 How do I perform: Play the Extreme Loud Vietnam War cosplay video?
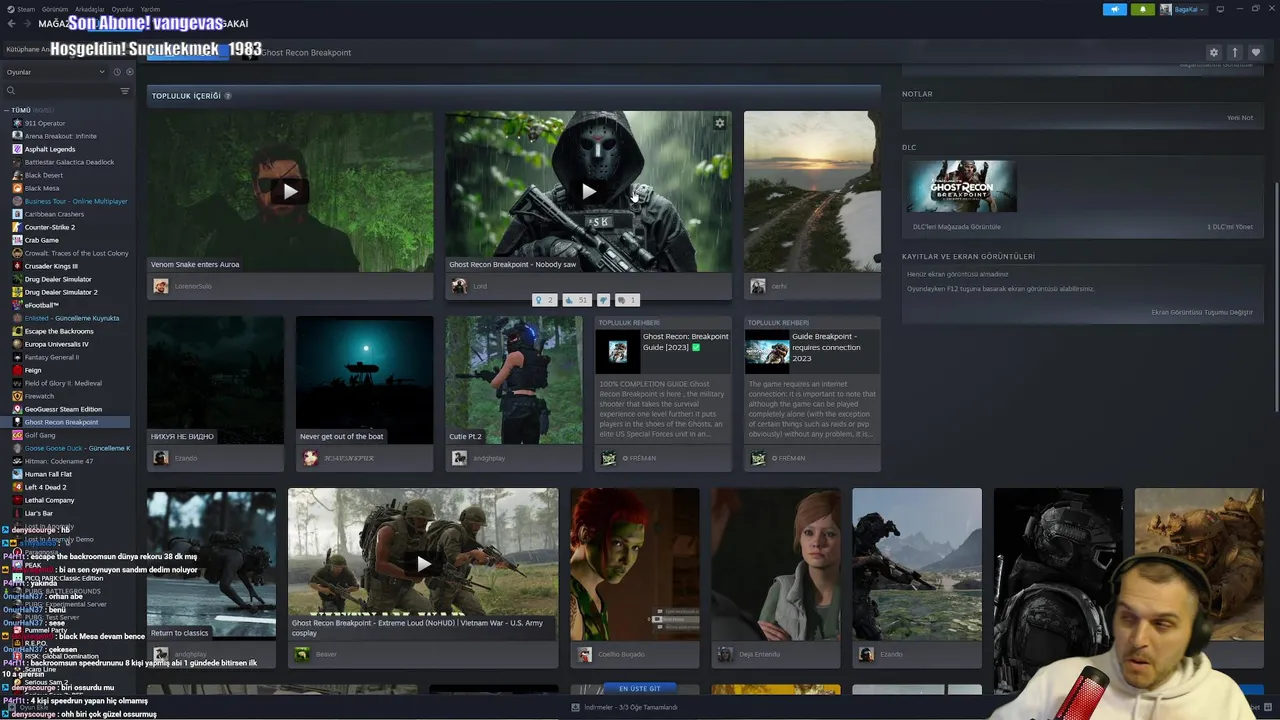click(x=423, y=564)
